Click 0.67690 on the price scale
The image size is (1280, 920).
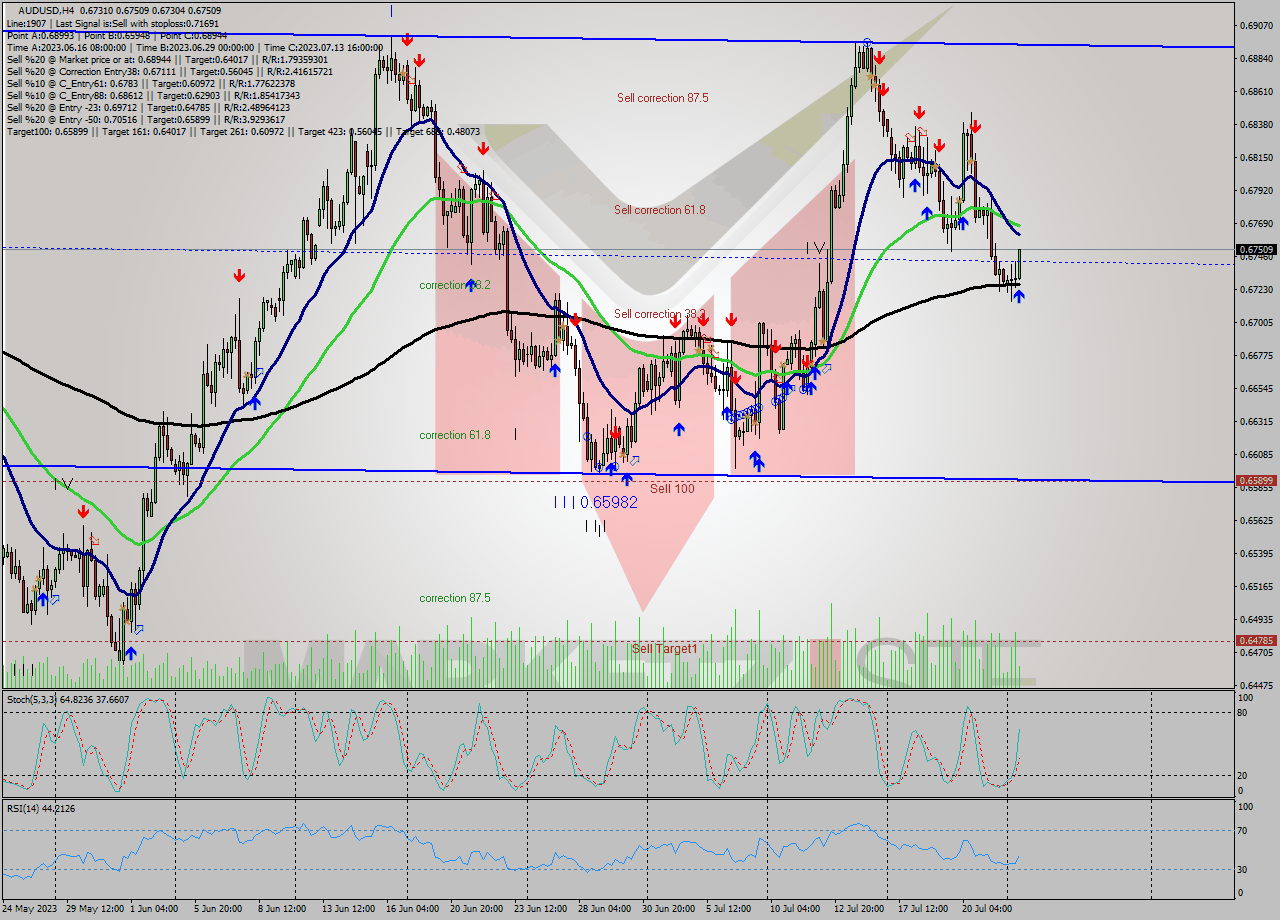(x=1257, y=223)
